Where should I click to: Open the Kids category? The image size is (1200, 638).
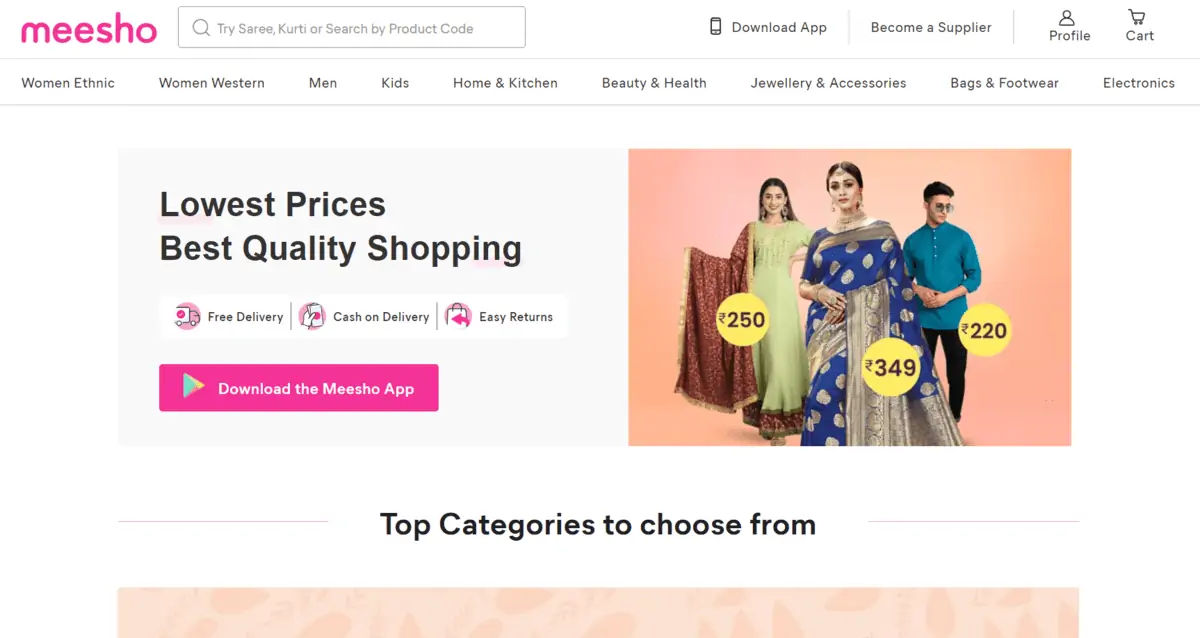point(395,83)
